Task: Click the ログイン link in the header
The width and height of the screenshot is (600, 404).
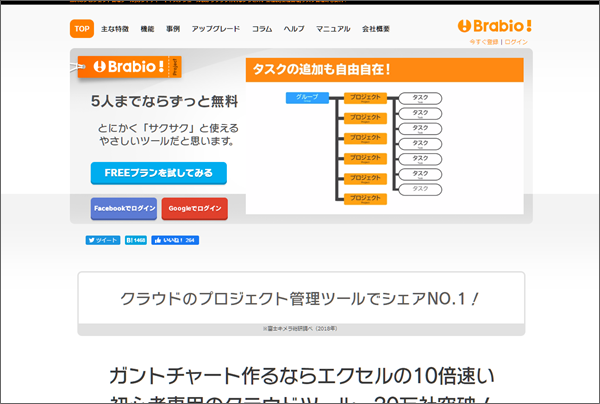Action: [517, 43]
